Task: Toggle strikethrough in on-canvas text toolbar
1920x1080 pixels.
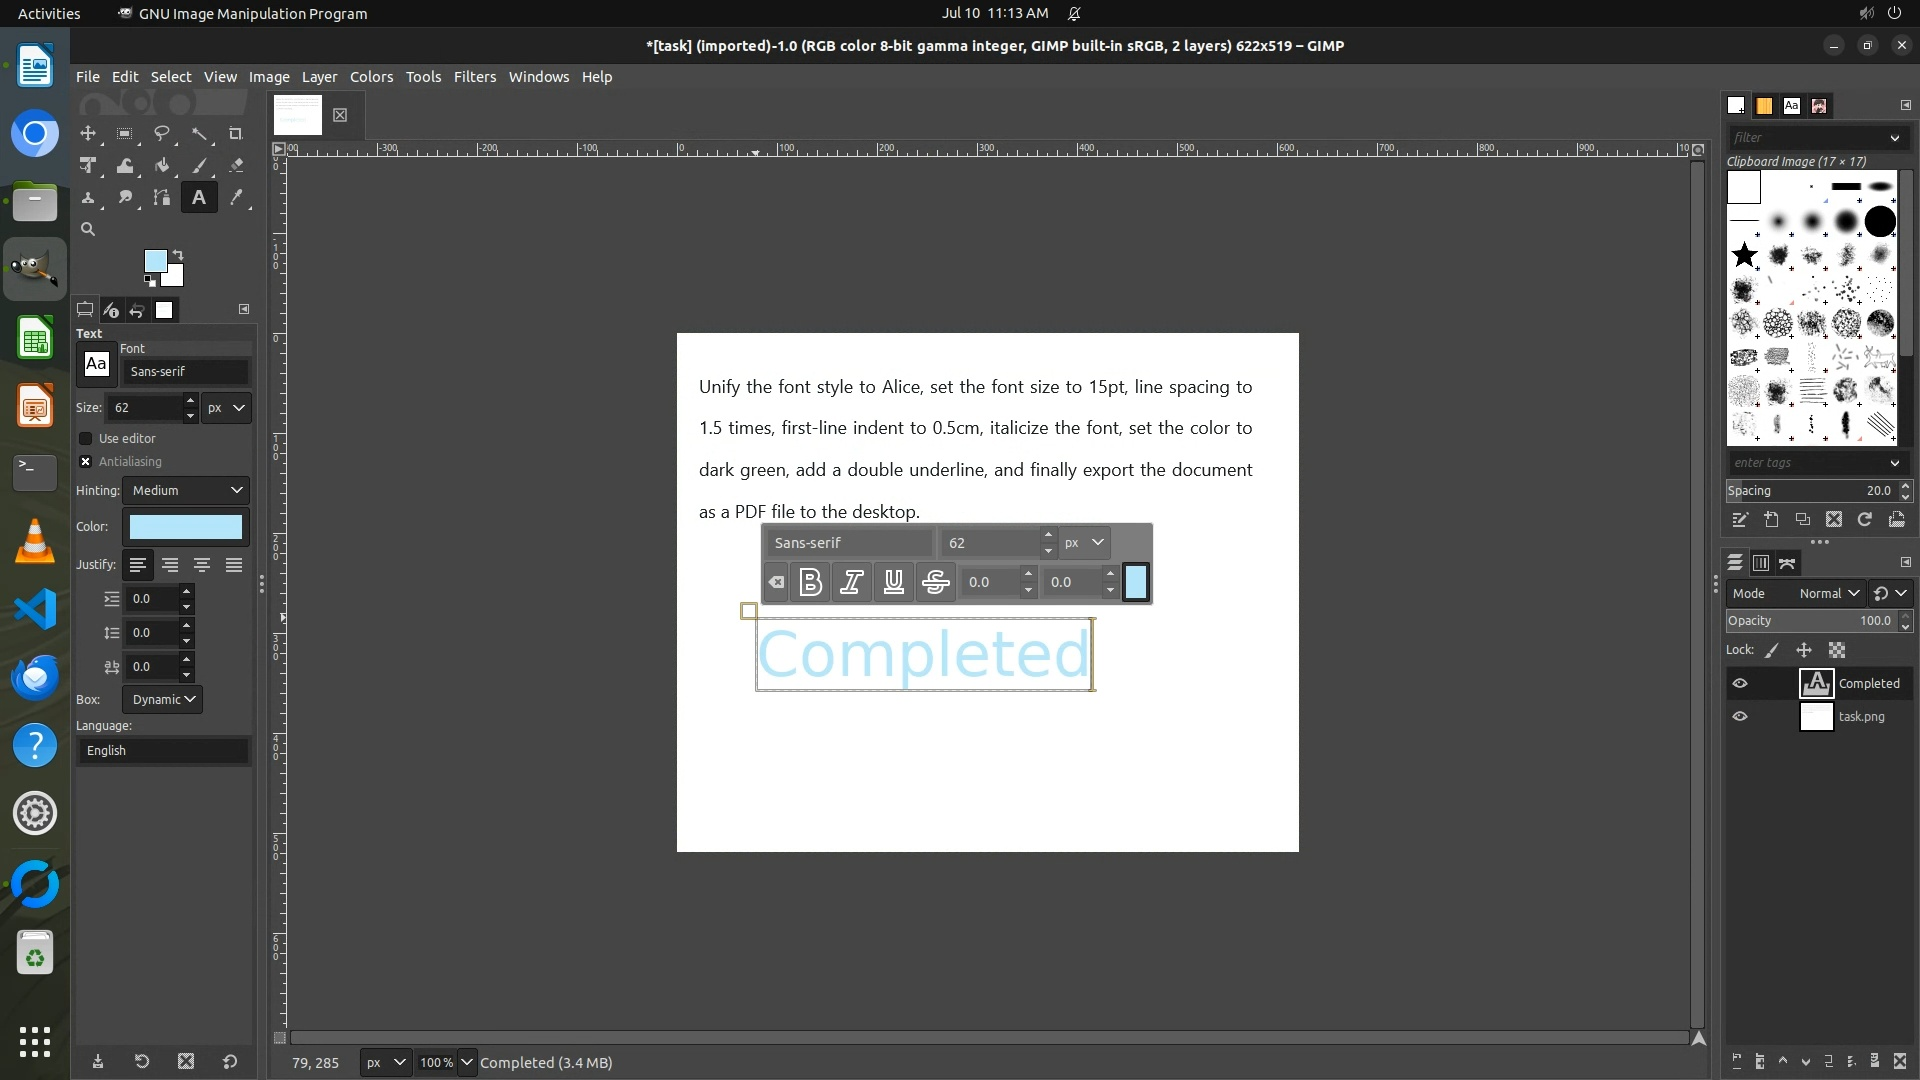Action: [x=935, y=582]
